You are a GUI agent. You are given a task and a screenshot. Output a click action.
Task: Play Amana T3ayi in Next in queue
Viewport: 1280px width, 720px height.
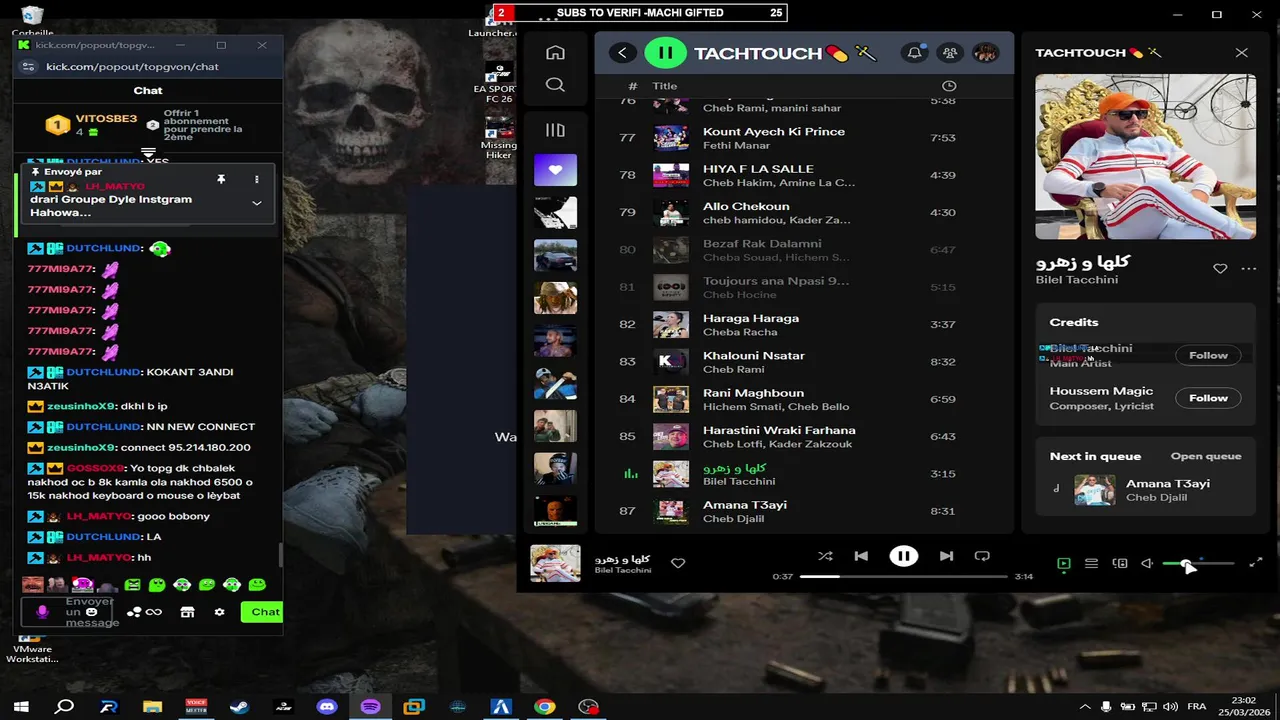coord(1145,490)
